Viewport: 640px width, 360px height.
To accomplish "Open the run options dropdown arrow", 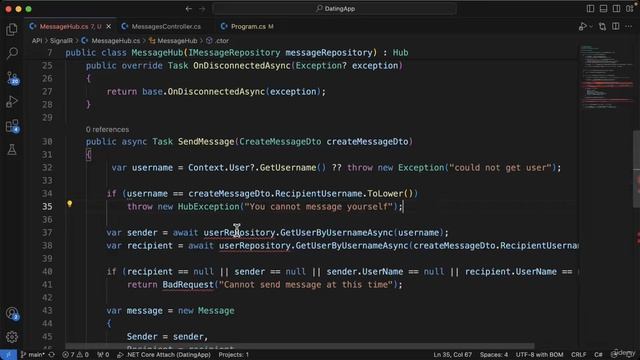I will [591, 27].
